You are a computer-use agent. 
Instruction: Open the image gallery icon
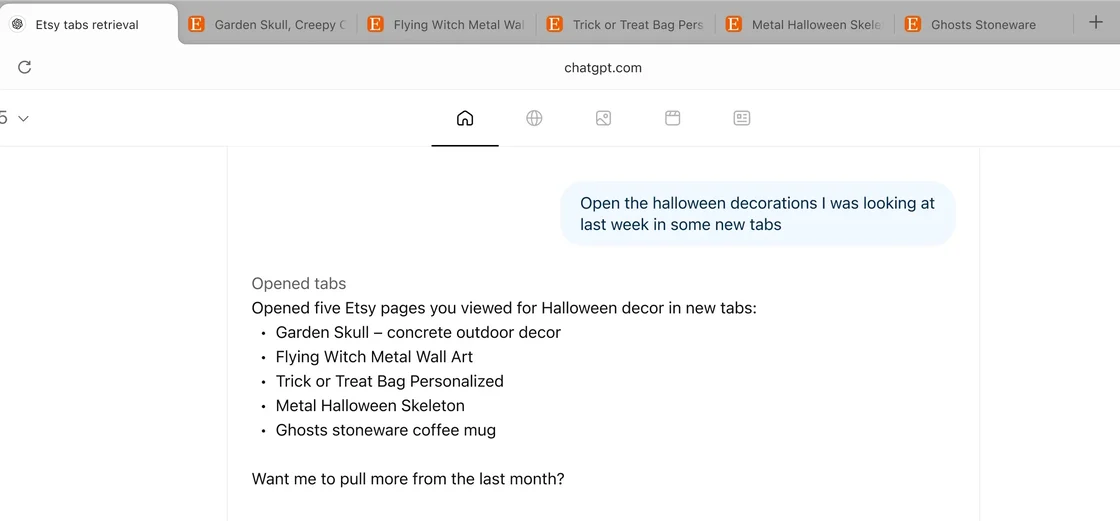coord(603,118)
